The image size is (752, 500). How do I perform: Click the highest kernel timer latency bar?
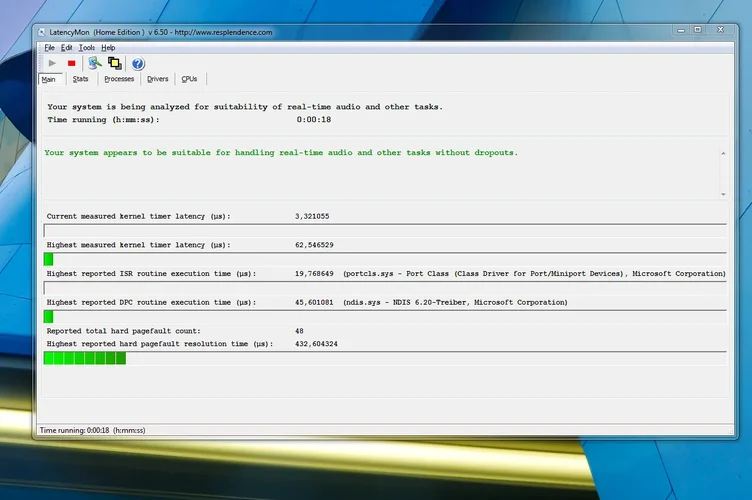click(x=49, y=259)
